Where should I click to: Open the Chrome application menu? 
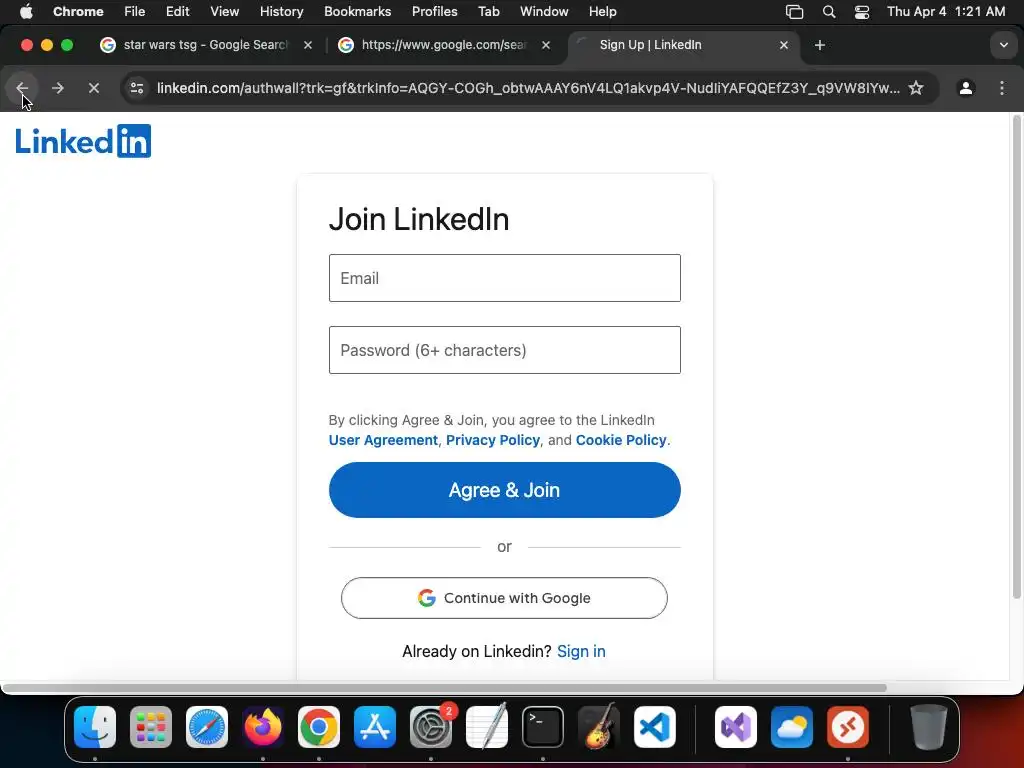(x=78, y=12)
